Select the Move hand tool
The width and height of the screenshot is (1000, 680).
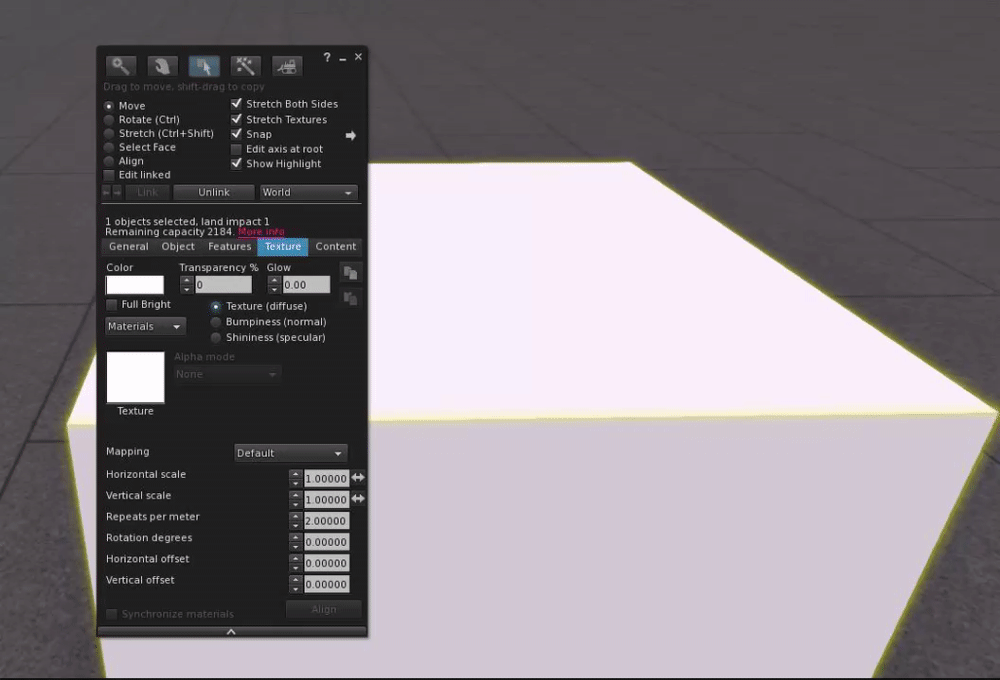coord(162,66)
